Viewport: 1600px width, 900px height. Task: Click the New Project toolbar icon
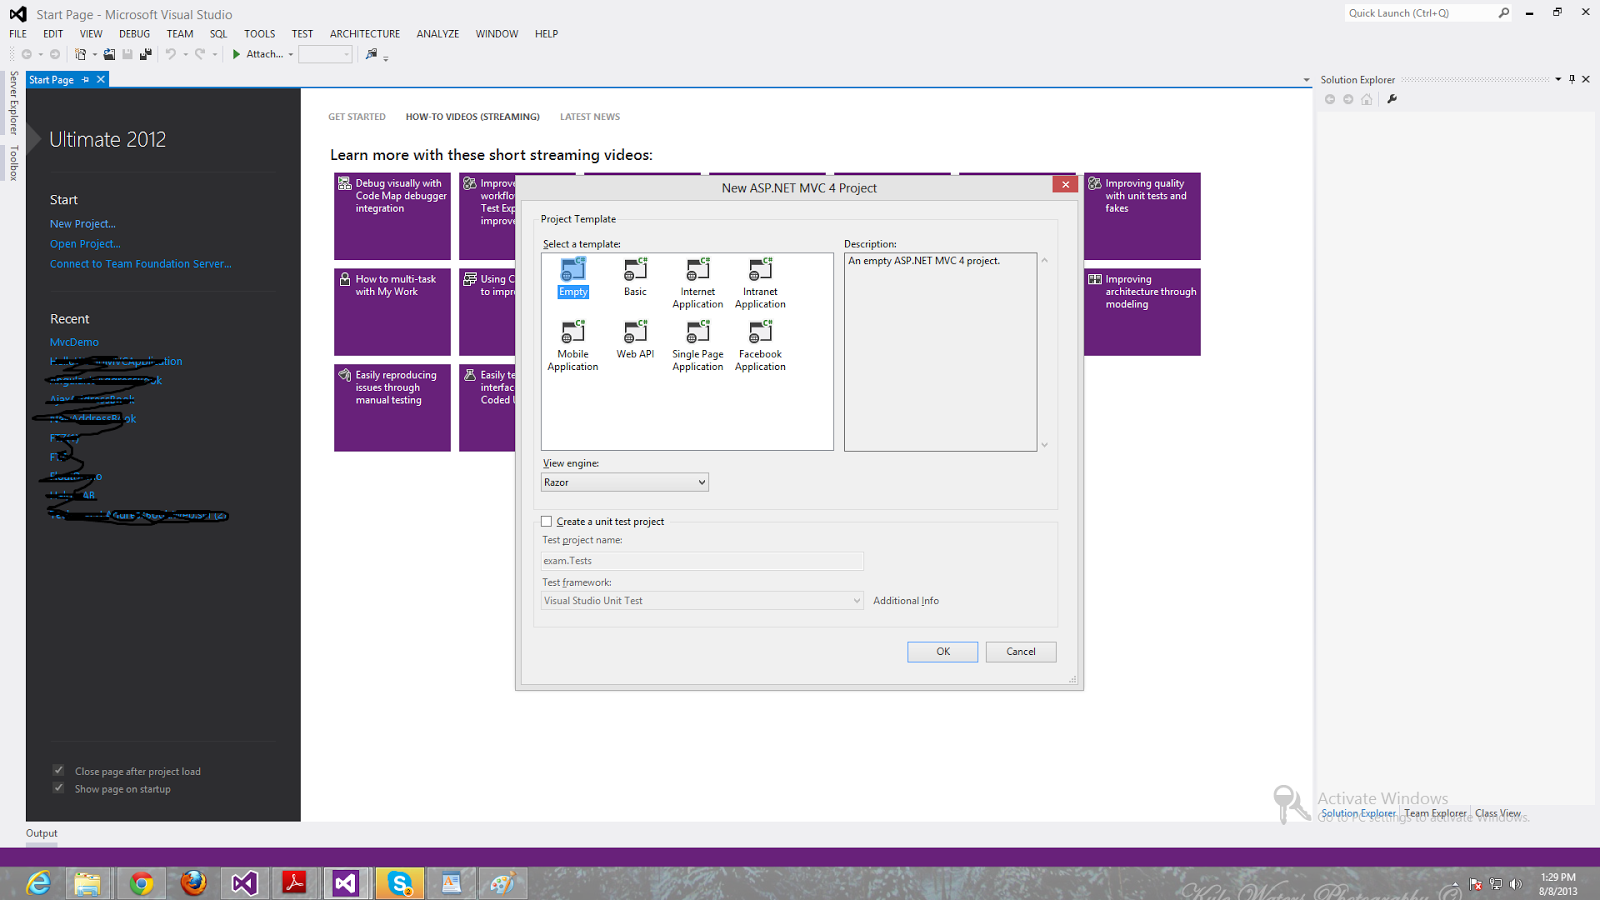(x=81, y=54)
